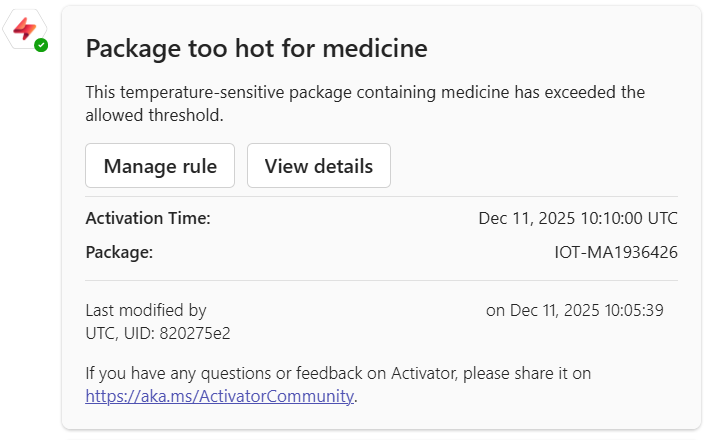Click the 'allowed threshold.' description line
This screenshot has width=718, height=440.
point(154,116)
